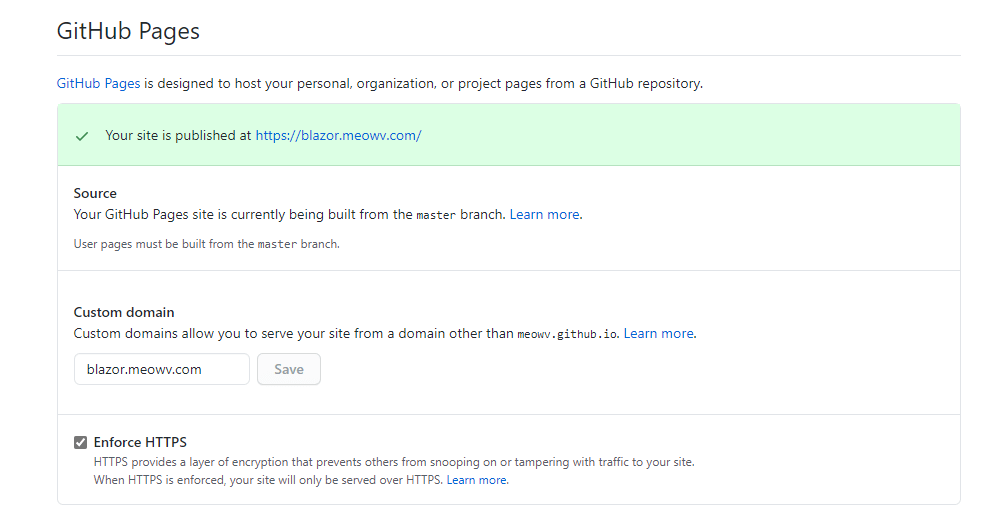Click the bold Enforce HTTPS label
The height and width of the screenshot is (529, 1005).
140,442
